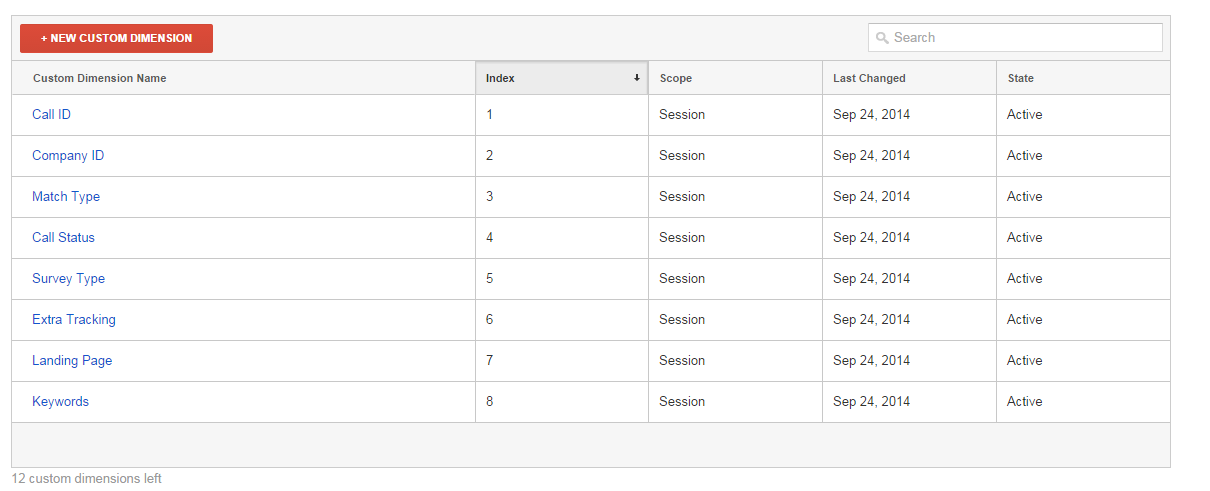This screenshot has height=491, width=1210.
Task: Open the Match Type dimension
Action: (x=66, y=197)
